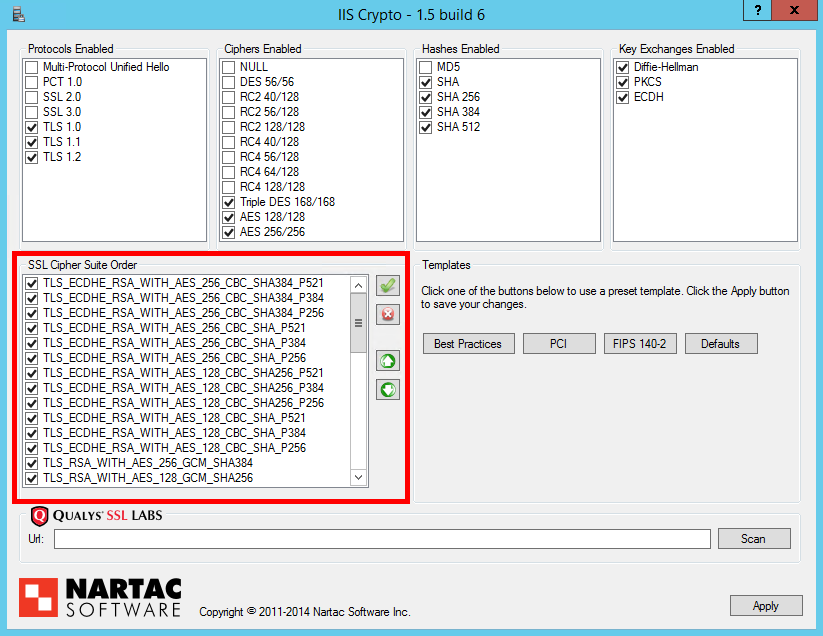The image size is (823, 636).
Task: Uncheck the Diffie-Hellman key exchange
Action: [624, 67]
